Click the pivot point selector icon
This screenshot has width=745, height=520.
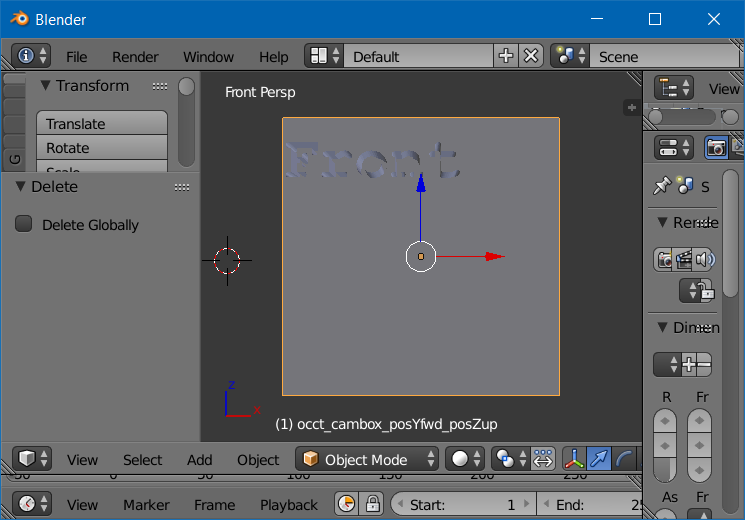pos(512,459)
